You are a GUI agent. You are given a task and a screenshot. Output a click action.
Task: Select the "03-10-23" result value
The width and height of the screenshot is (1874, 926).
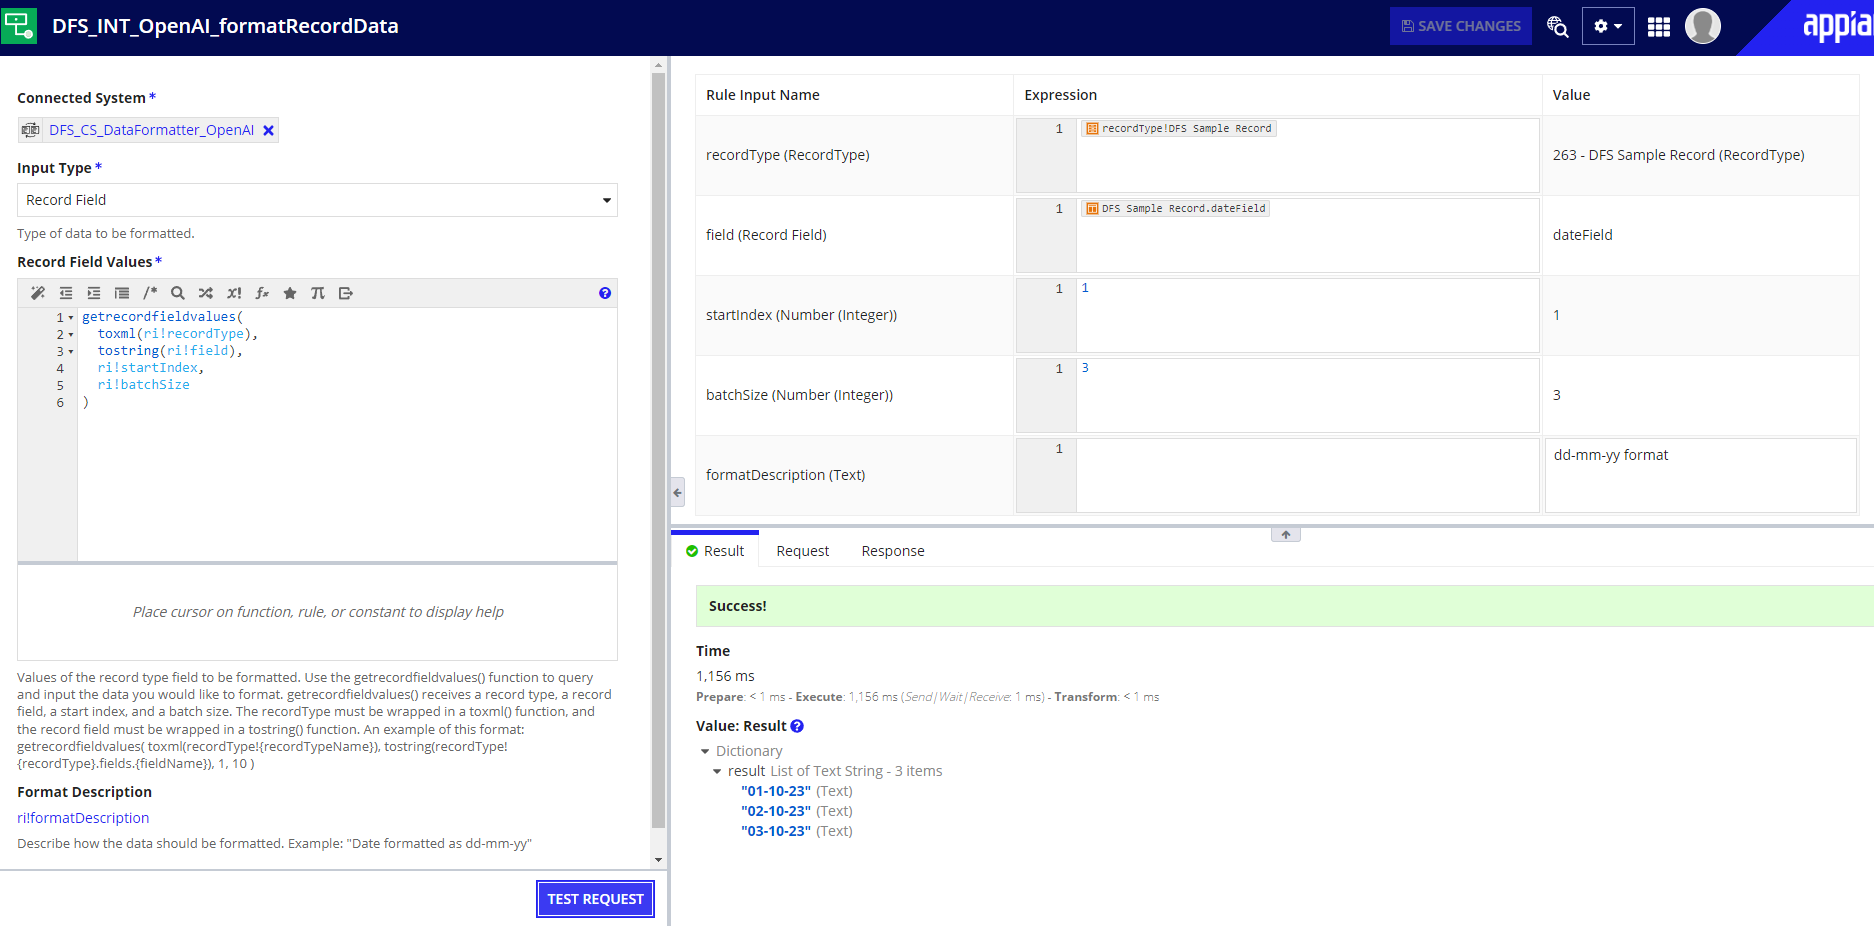point(776,831)
